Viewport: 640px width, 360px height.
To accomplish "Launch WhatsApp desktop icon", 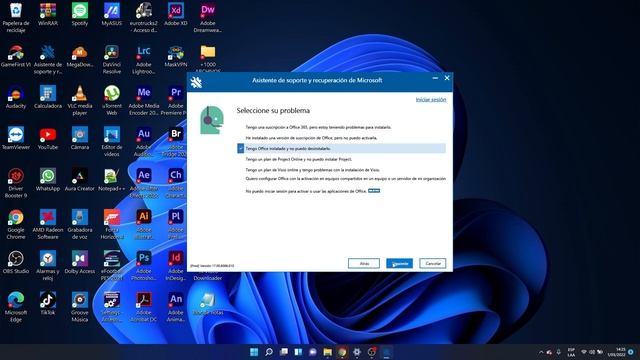I will point(48,180).
